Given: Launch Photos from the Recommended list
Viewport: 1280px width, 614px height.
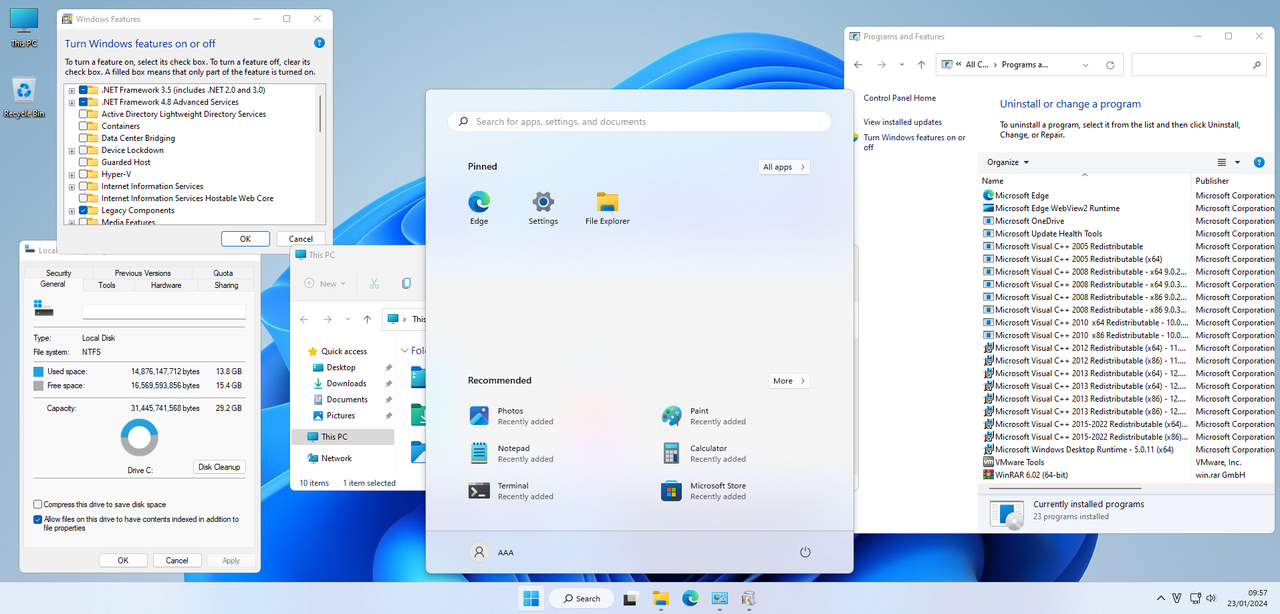Looking at the screenshot, I should pyautogui.click(x=512, y=416).
